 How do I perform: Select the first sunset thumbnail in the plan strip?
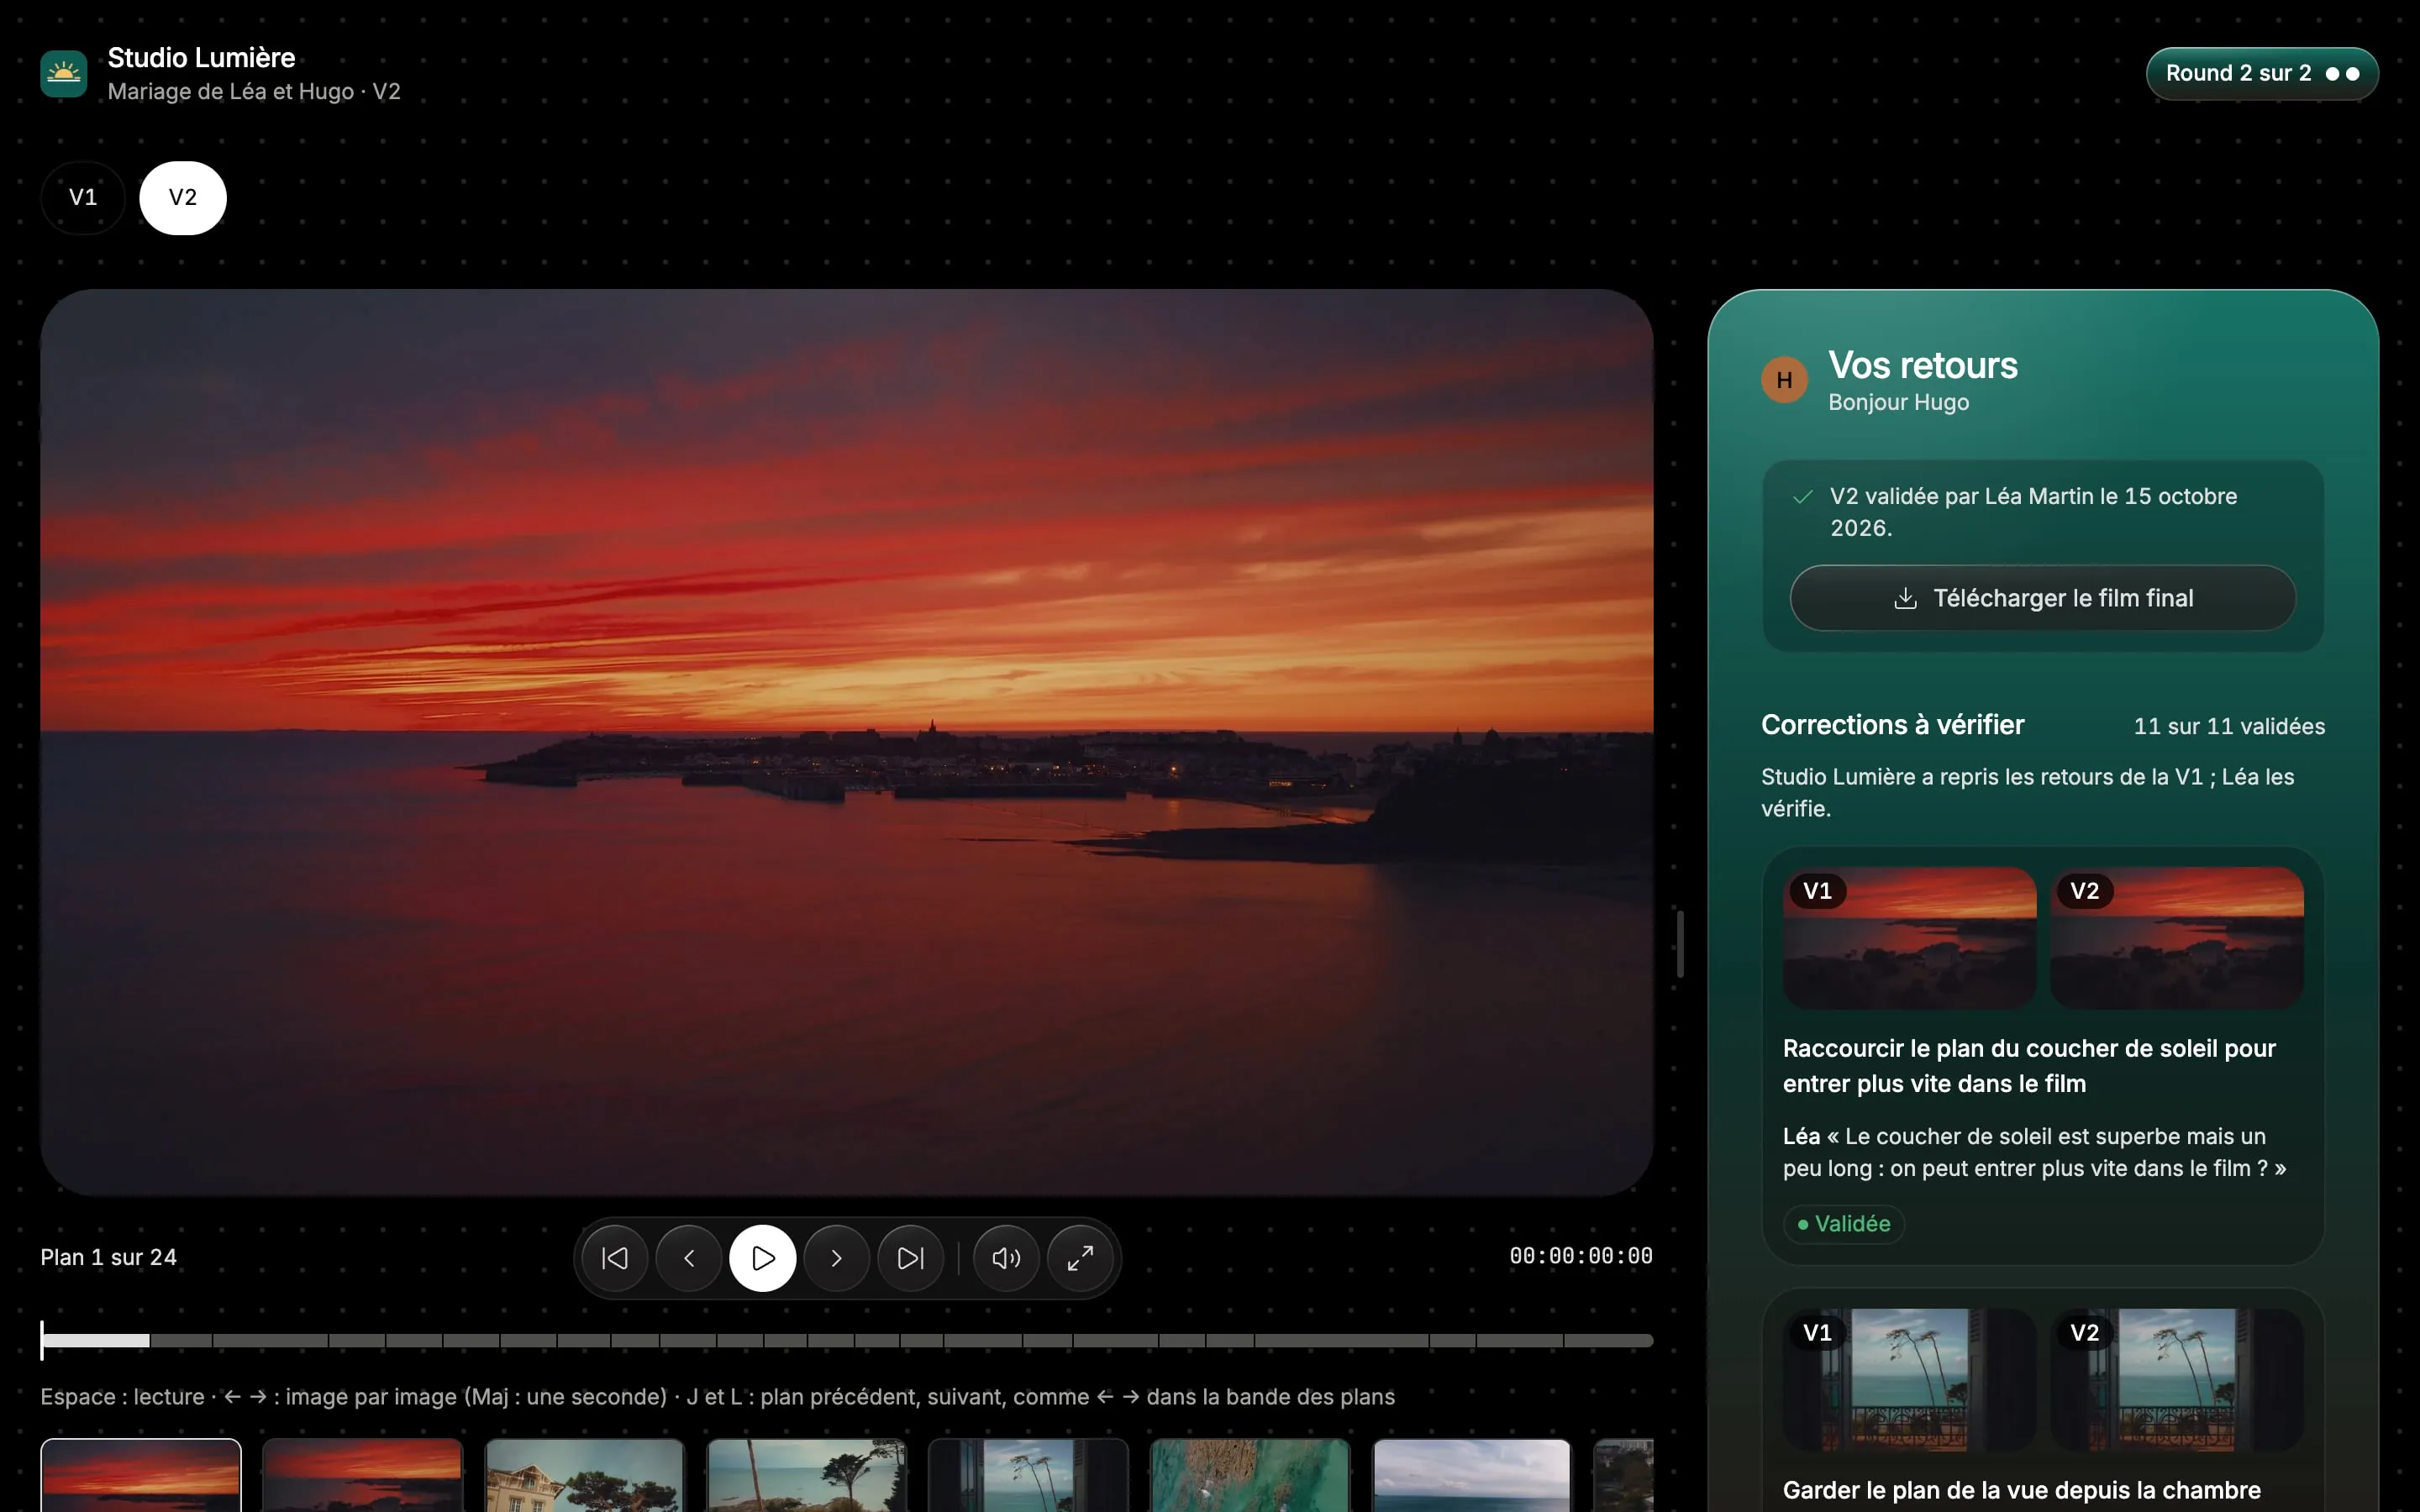coord(141,1476)
